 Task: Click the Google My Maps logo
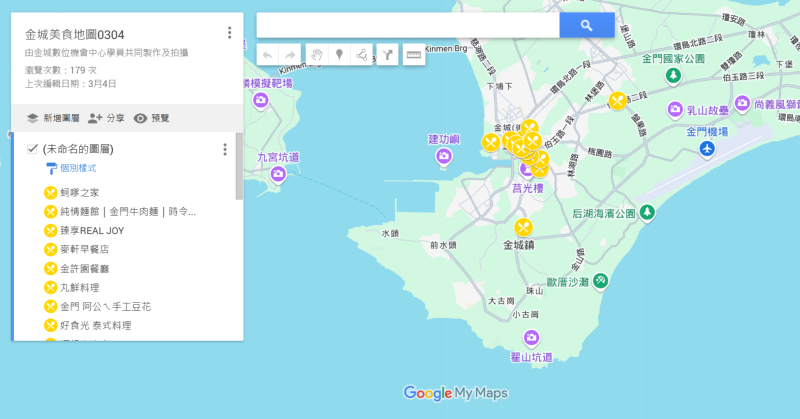(456, 393)
